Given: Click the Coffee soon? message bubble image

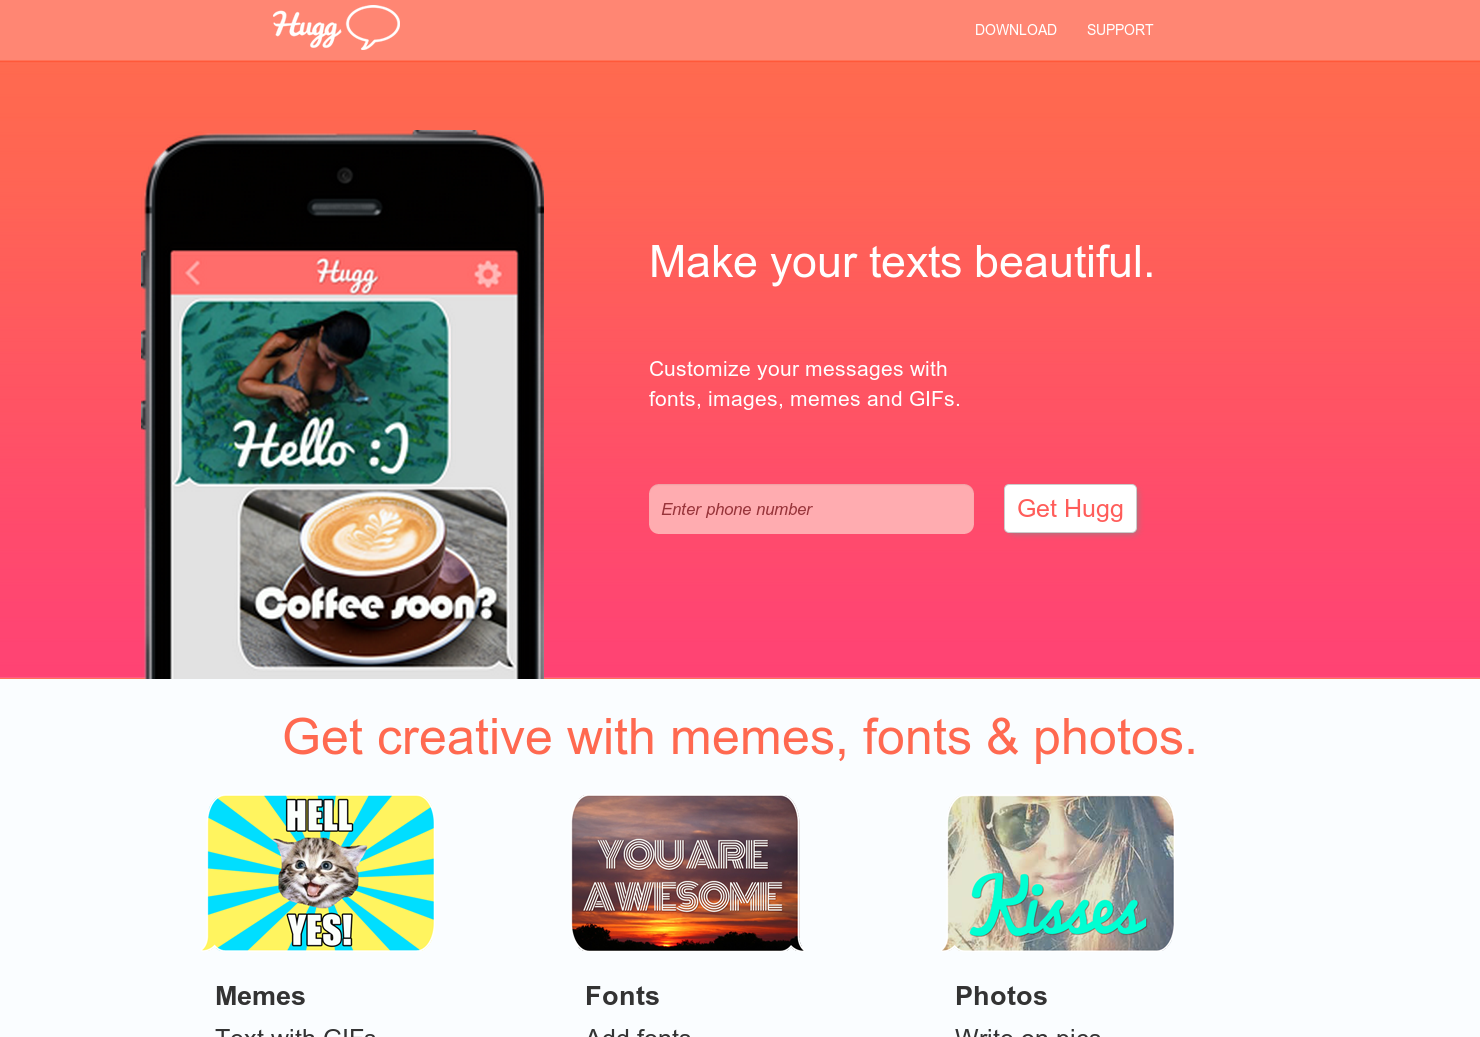Looking at the screenshot, I should (x=375, y=577).
